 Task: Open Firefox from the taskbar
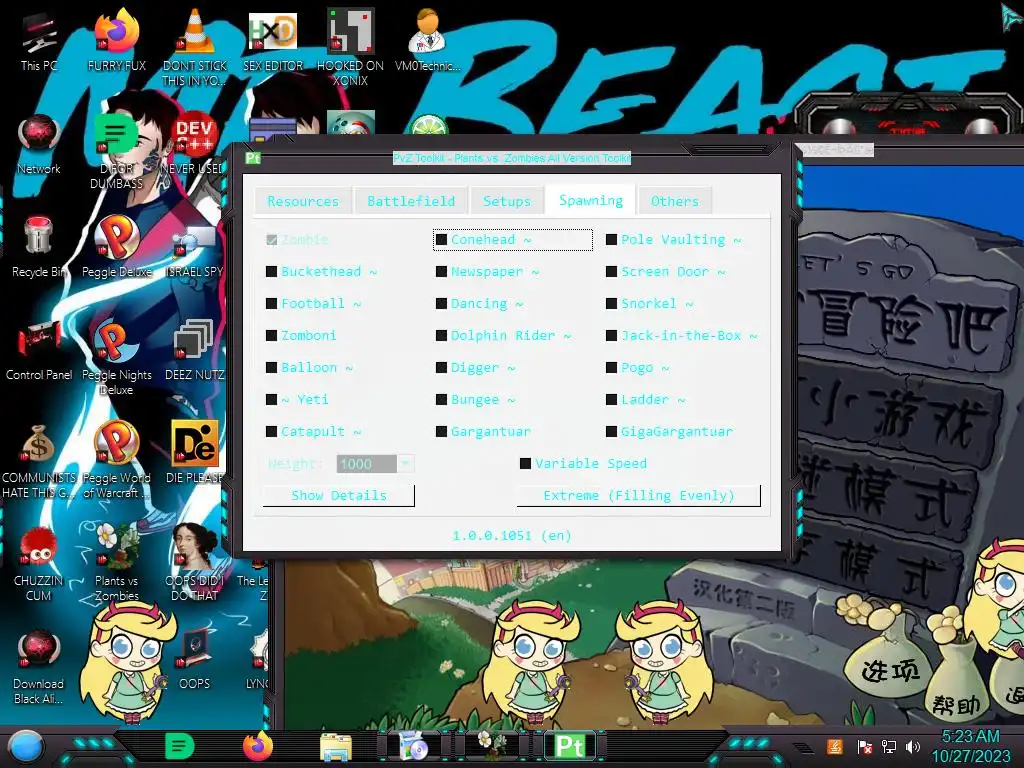258,746
